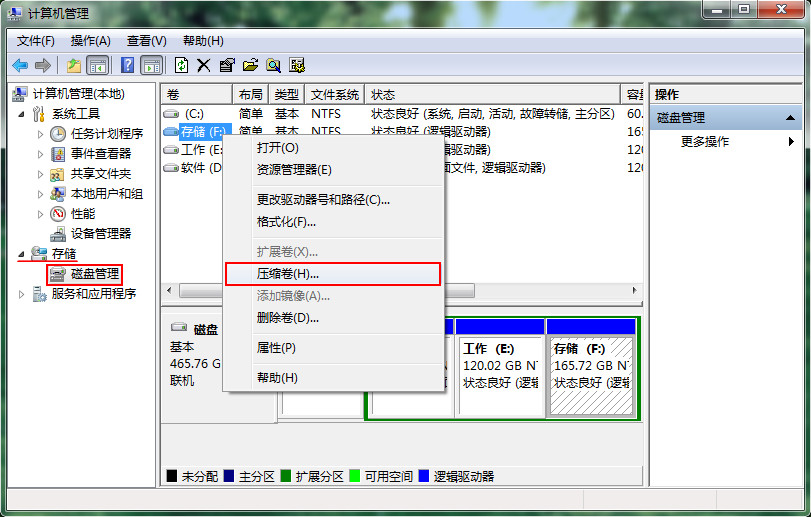This screenshot has width=811, height=517.
Task: Open the 操作(A) menu
Action: coord(90,40)
